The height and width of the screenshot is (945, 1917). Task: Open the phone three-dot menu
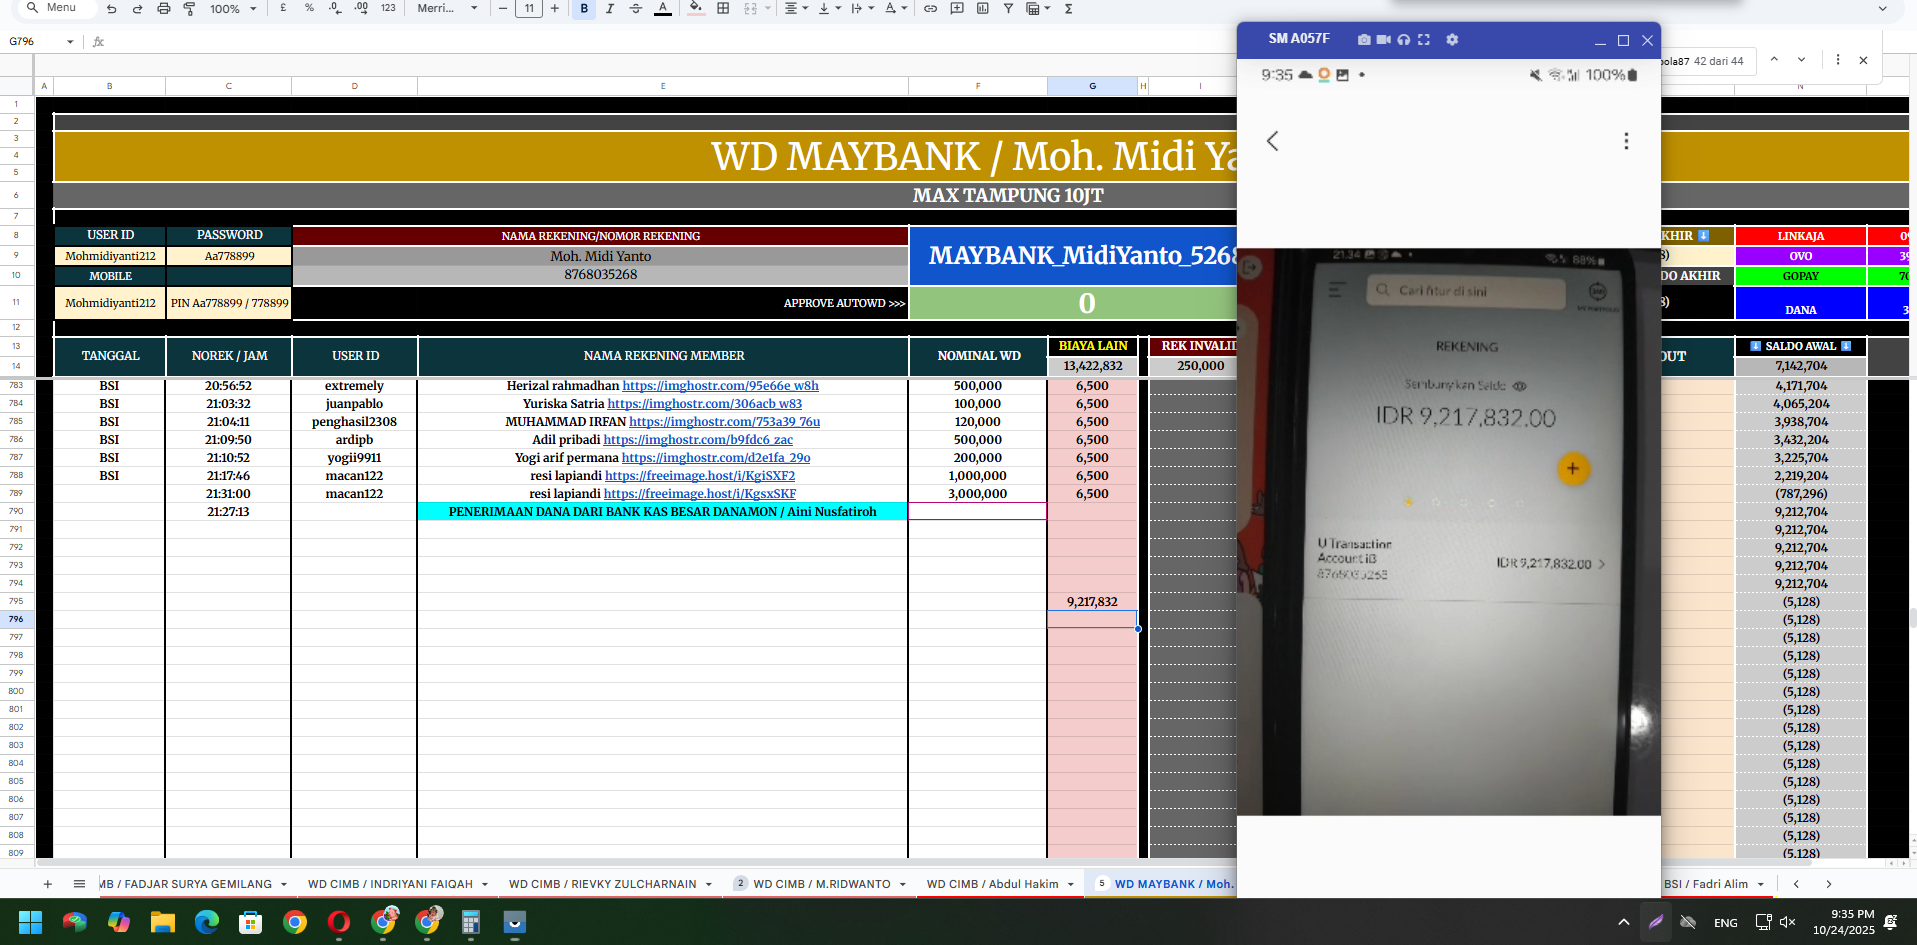[1626, 141]
